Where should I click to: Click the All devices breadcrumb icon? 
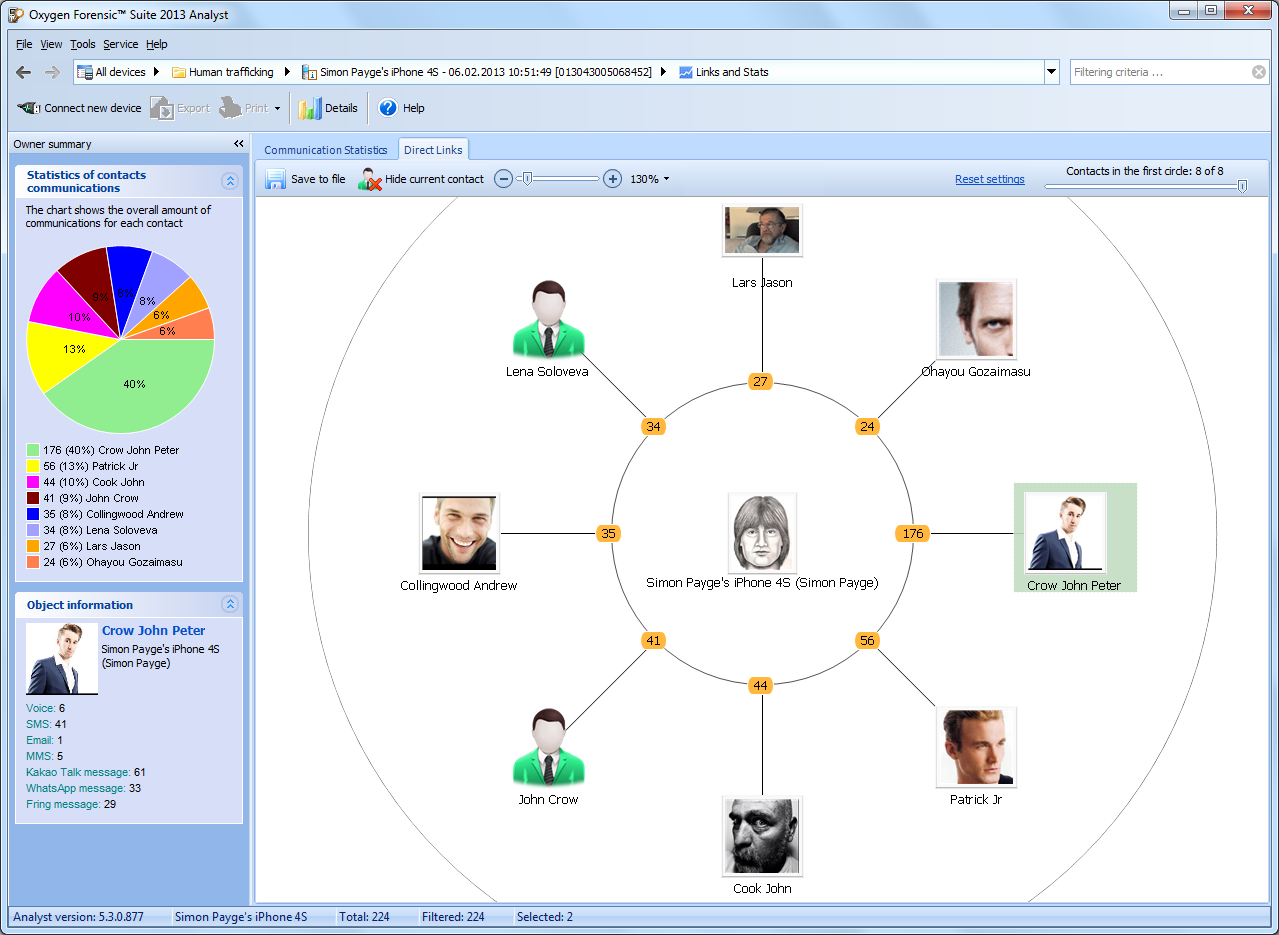tap(85, 72)
